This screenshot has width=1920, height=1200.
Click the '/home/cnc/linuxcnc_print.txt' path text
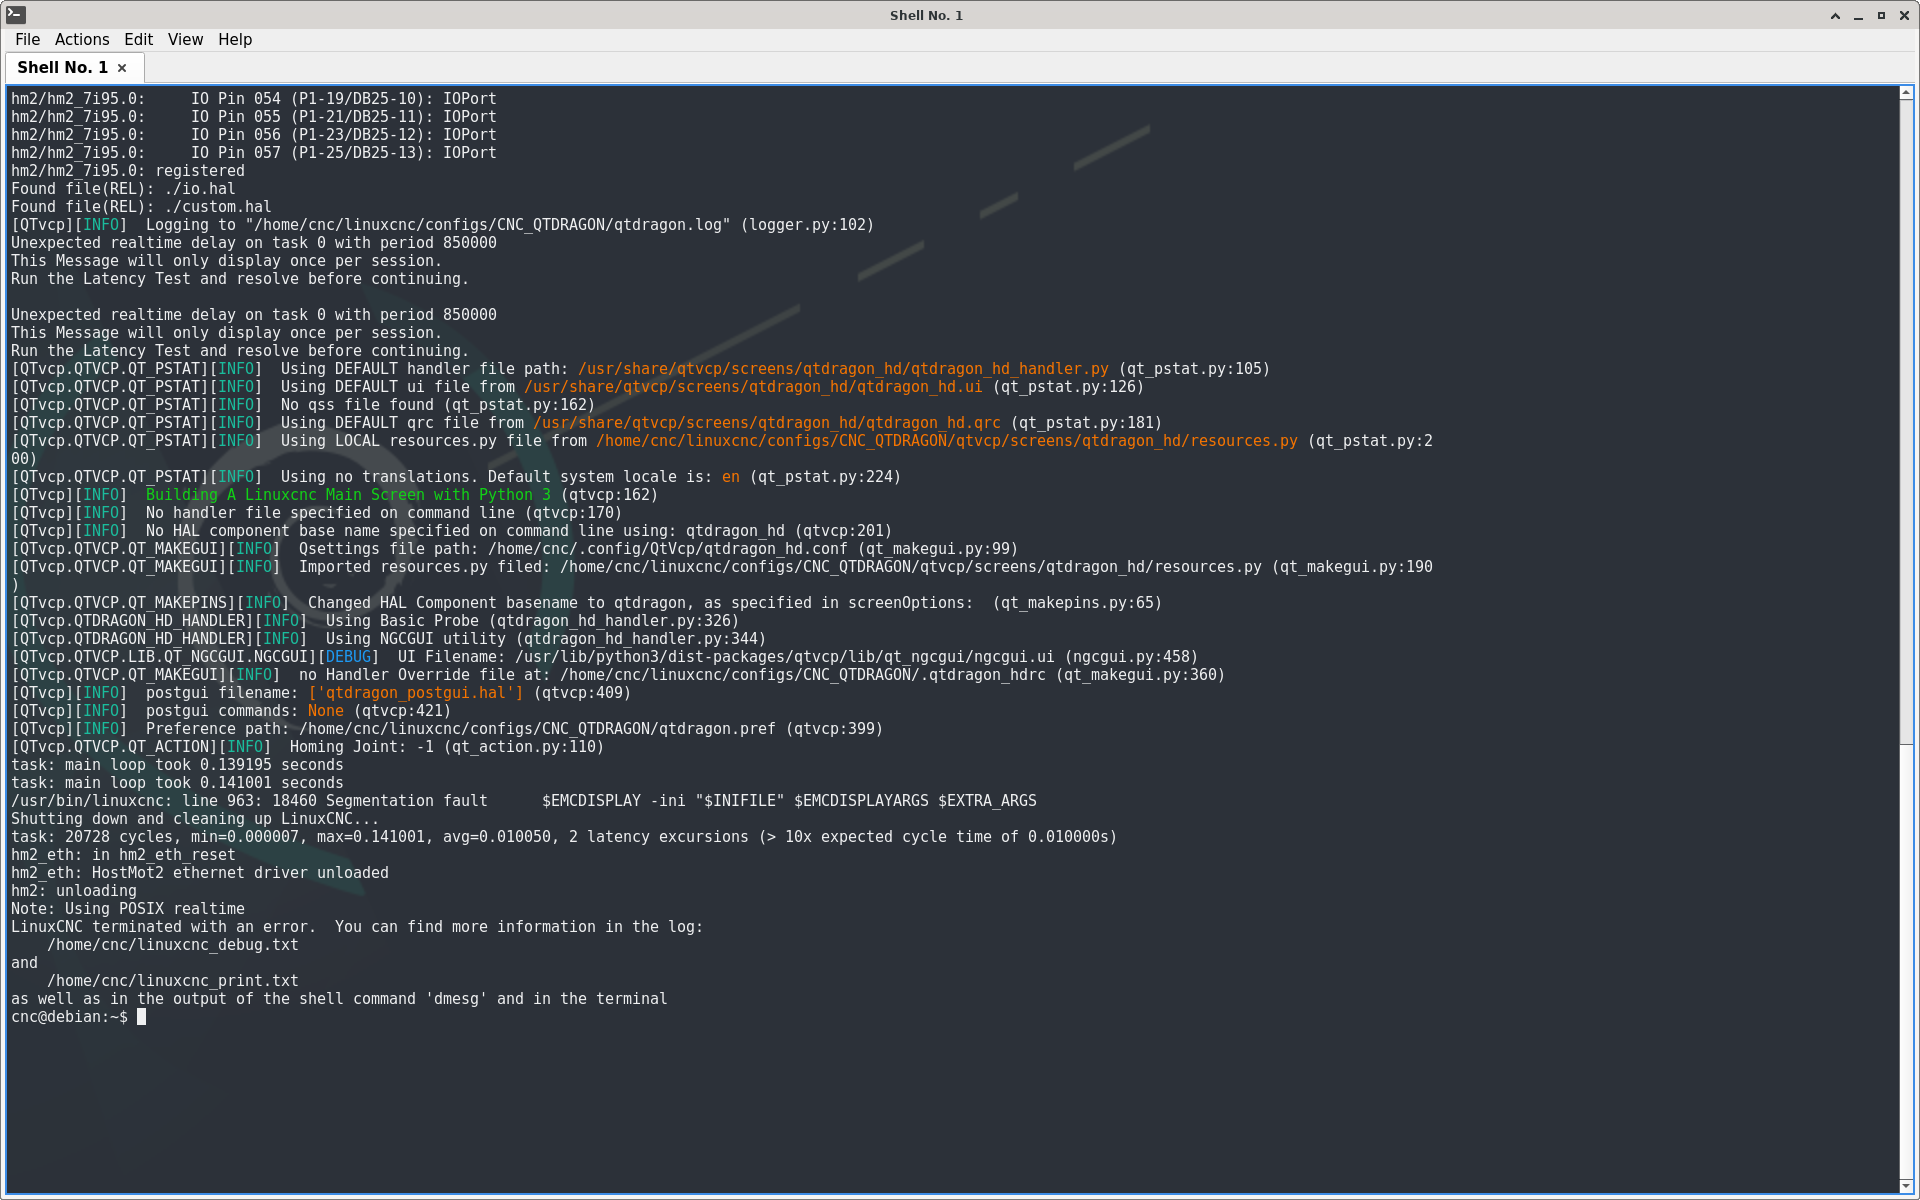point(173,981)
